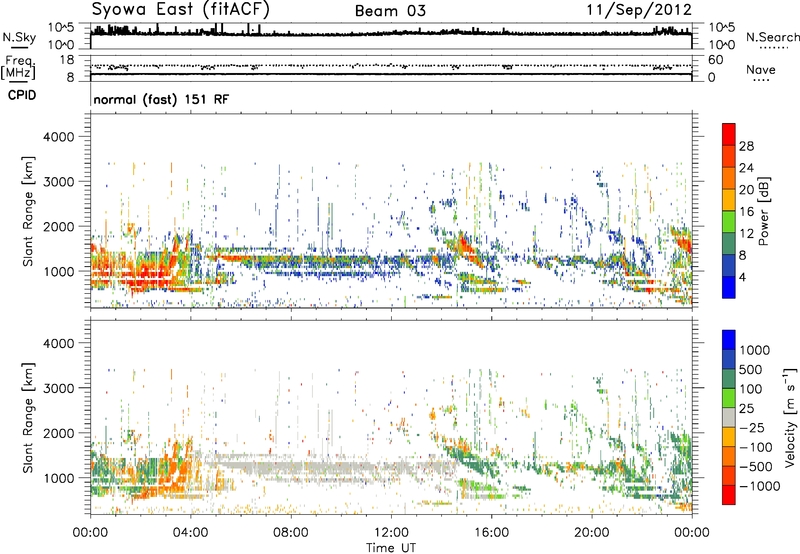The width and height of the screenshot is (800, 554).
Task: Click the "10^0" tick beside N.Search label
Action: click(722, 45)
